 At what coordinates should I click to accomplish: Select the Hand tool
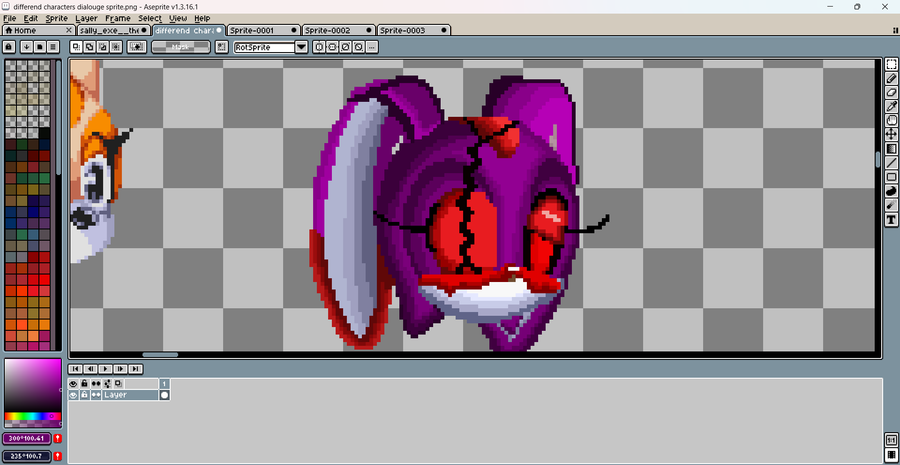(891, 121)
